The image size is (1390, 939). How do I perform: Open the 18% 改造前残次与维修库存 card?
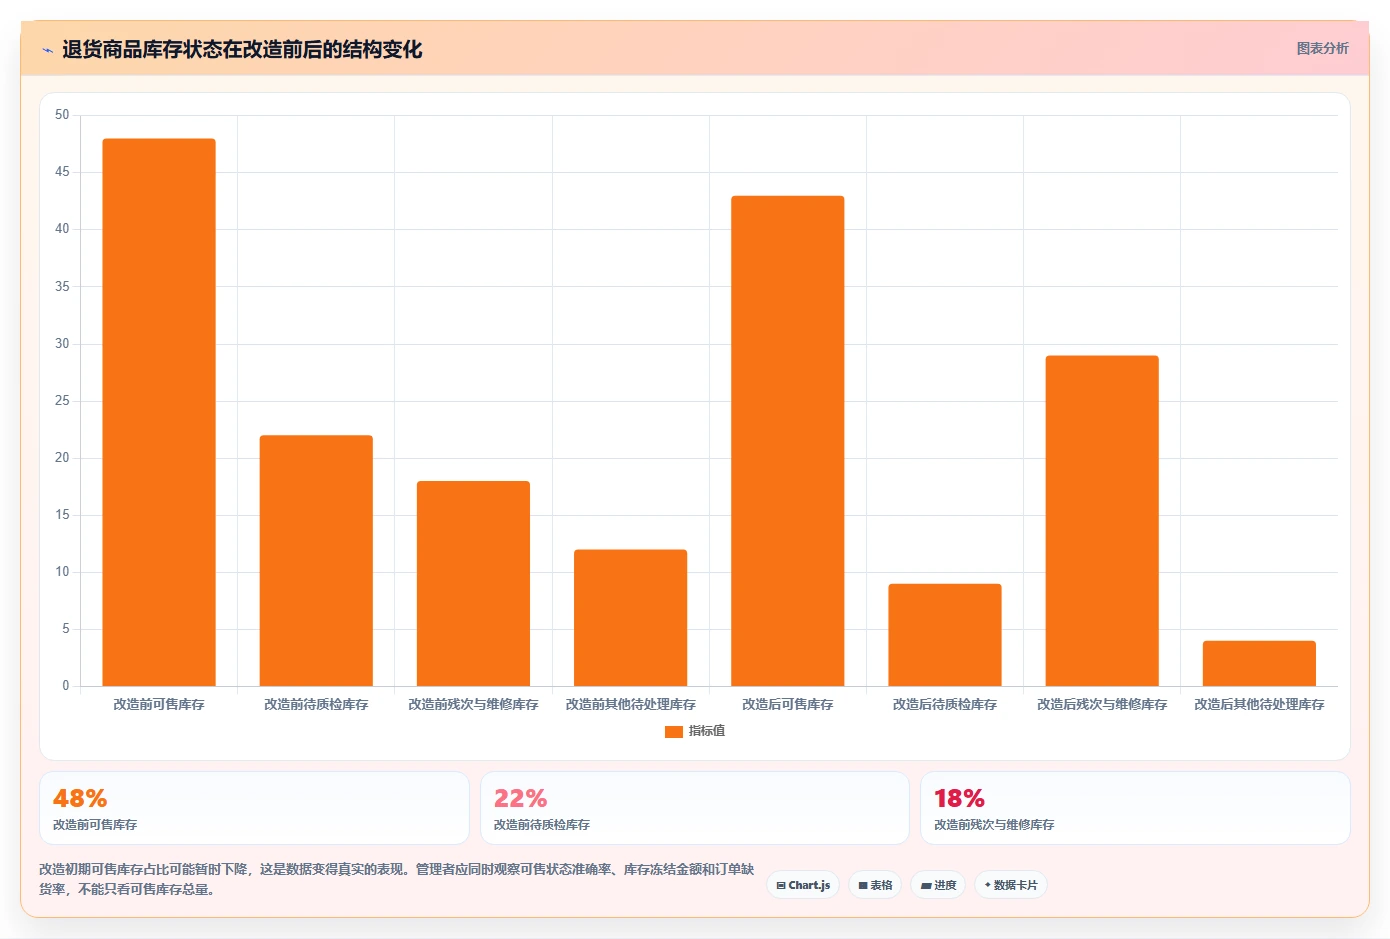pyautogui.click(x=1135, y=808)
